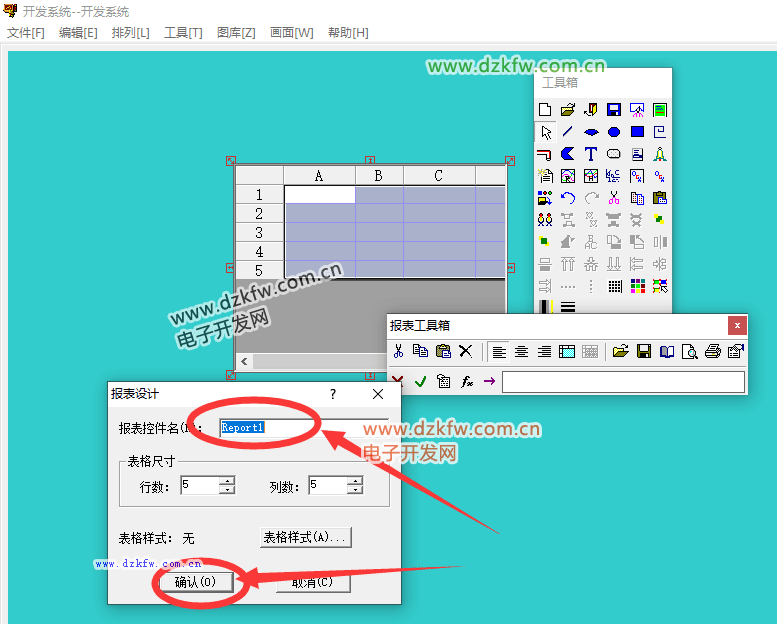
Task: Open the multicolor palette grid icon
Action: (637, 286)
